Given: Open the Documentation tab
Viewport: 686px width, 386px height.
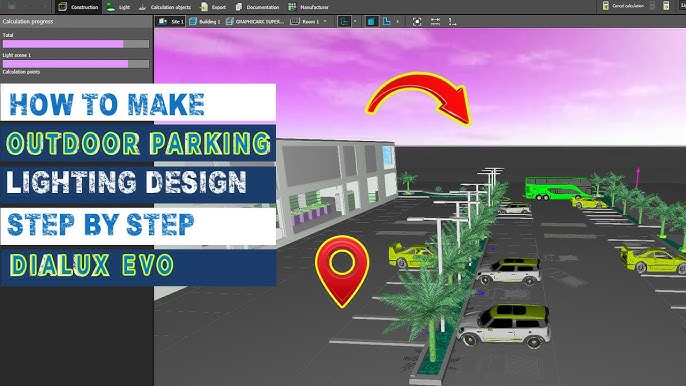Looking at the screenshot, I should (257, 7).
